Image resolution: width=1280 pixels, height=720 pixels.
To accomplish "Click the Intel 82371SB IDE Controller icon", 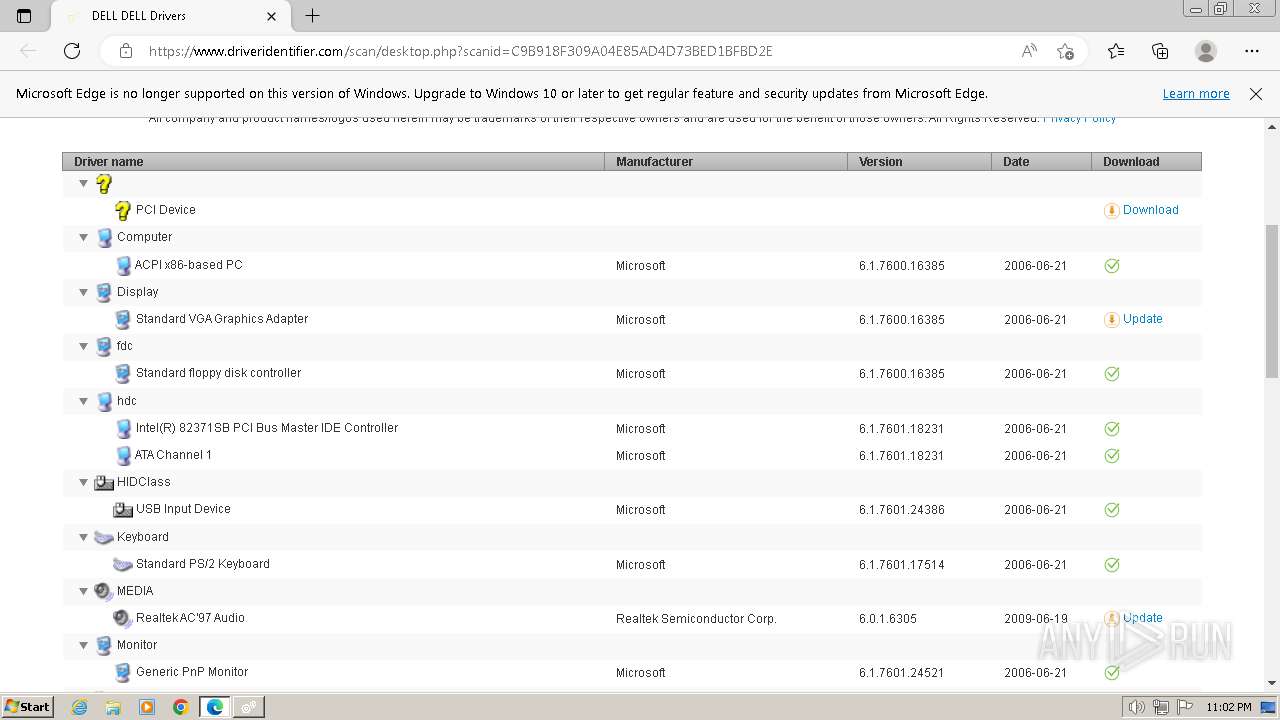I will pos(123,428).
